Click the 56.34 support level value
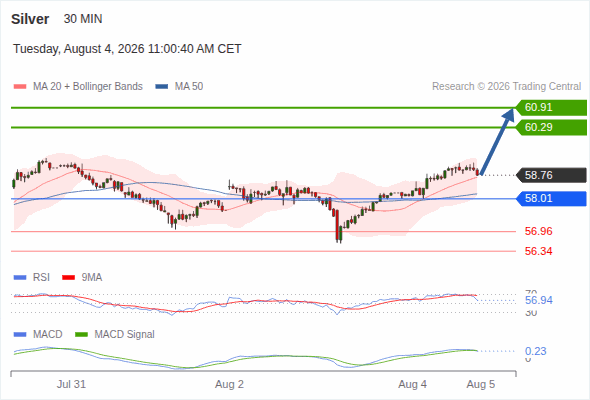Viewport: 590px width, 400px height. (x=538, y=251)
